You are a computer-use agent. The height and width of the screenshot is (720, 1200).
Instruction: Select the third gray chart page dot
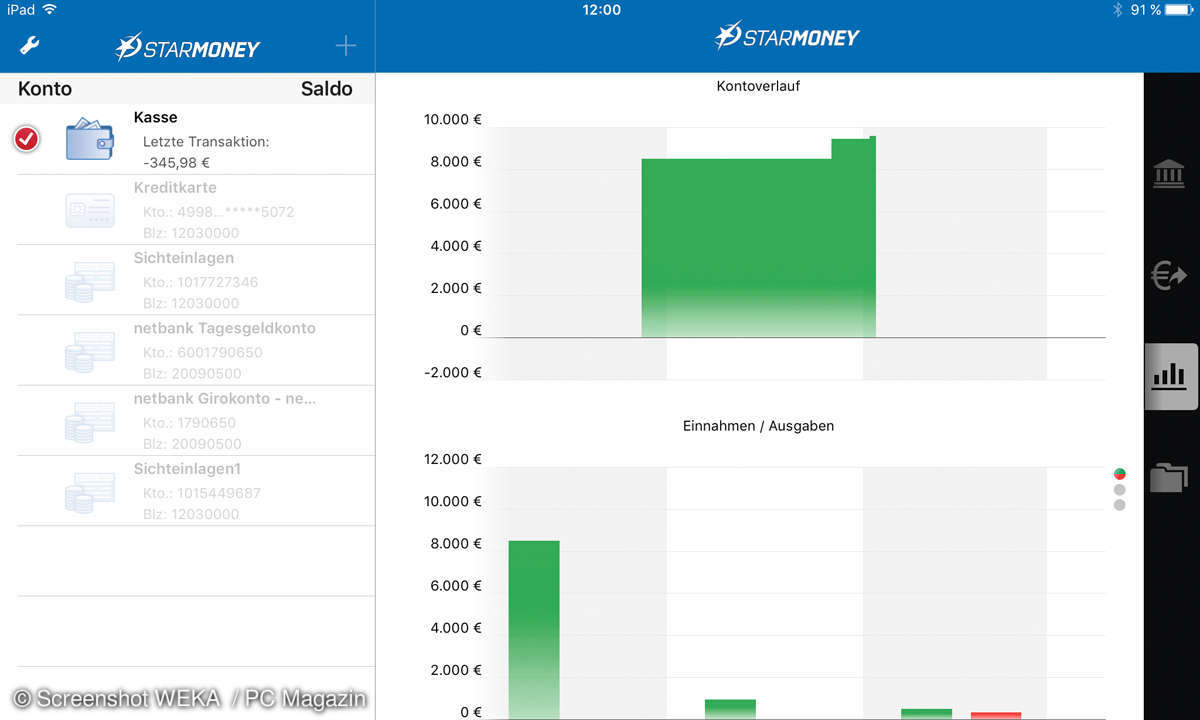[1119, 505]
